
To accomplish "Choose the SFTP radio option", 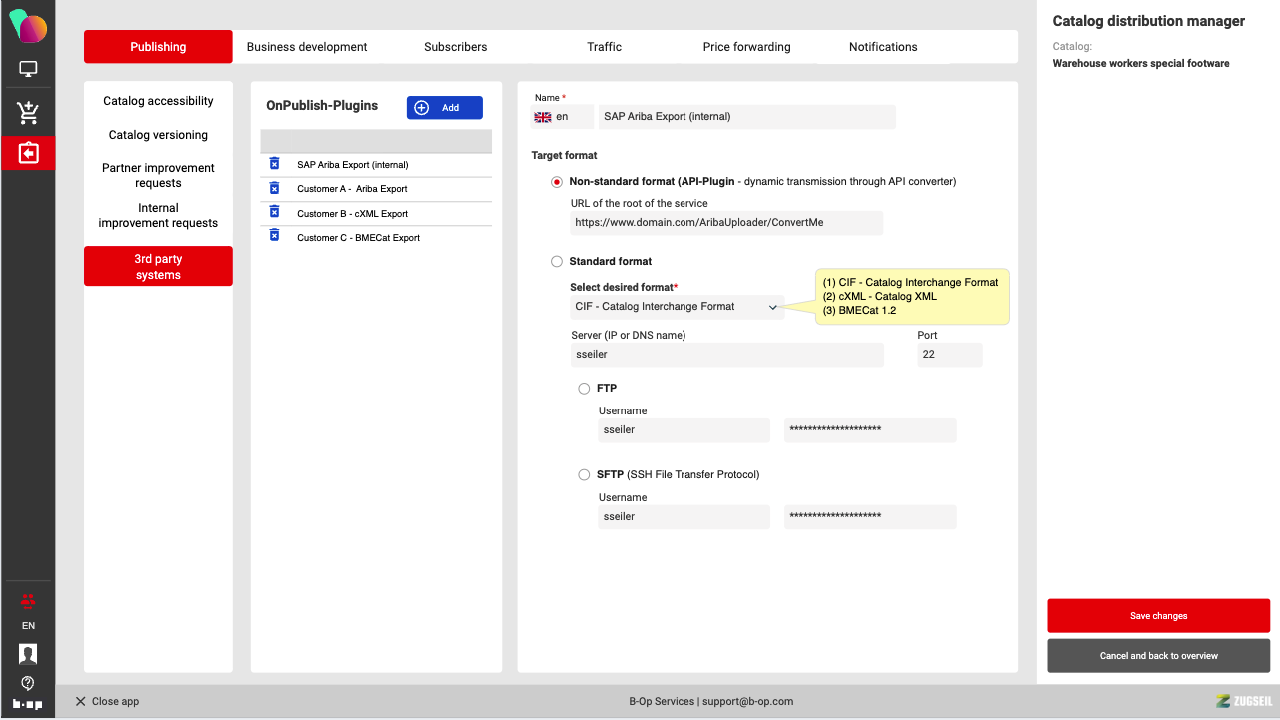I will (584, 475).
